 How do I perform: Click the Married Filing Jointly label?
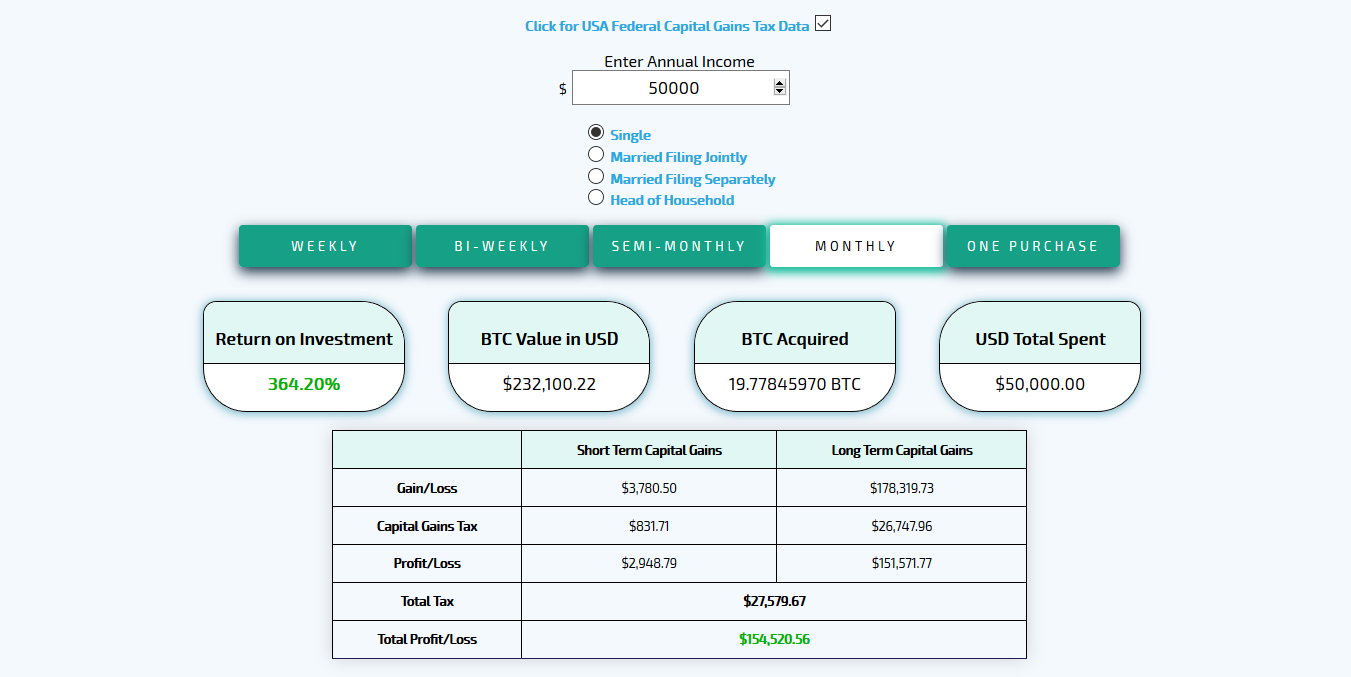(x=679, y=157)
